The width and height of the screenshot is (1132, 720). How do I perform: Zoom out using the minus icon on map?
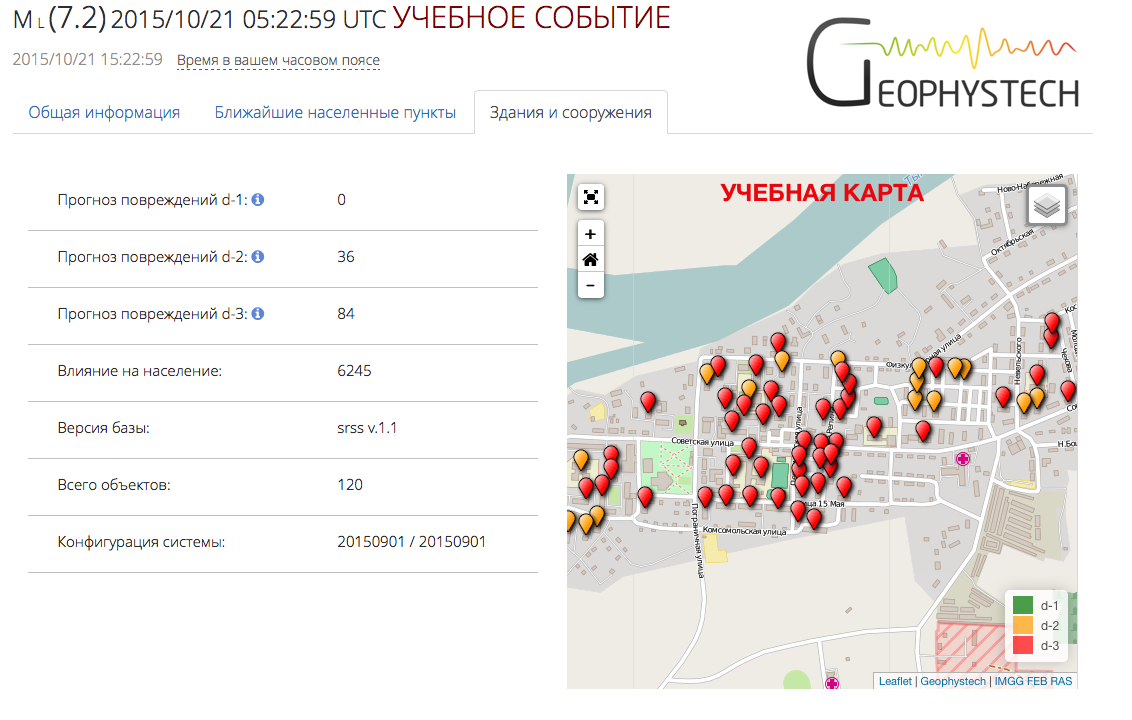(x=591, y=285)
